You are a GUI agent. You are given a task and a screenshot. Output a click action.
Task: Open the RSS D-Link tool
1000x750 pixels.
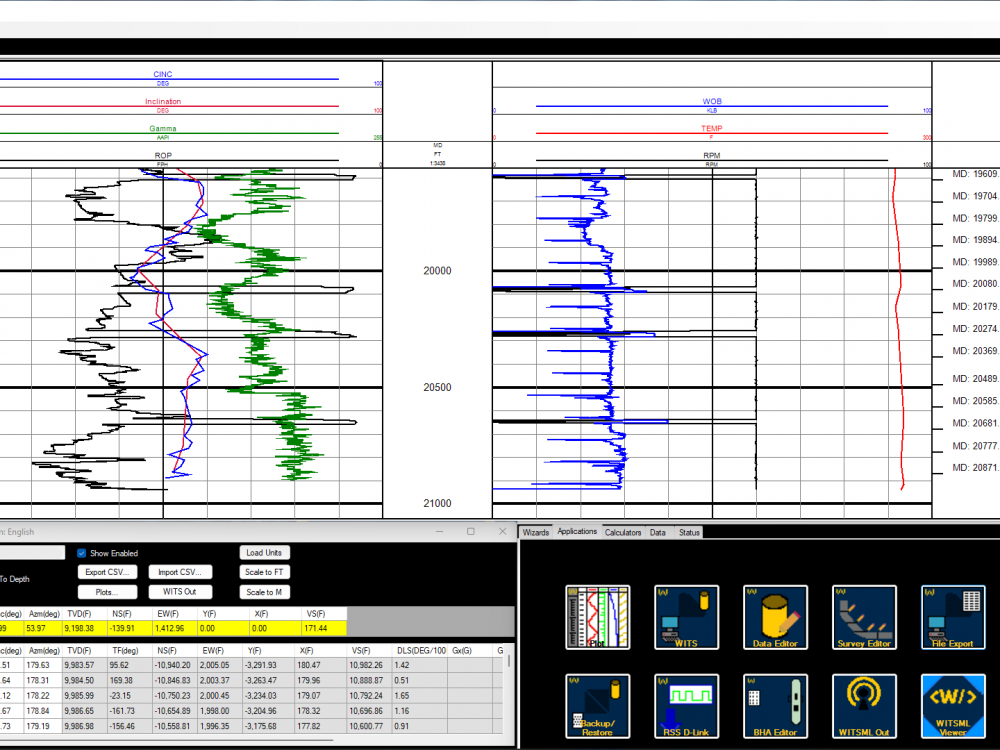click(686, 706)
